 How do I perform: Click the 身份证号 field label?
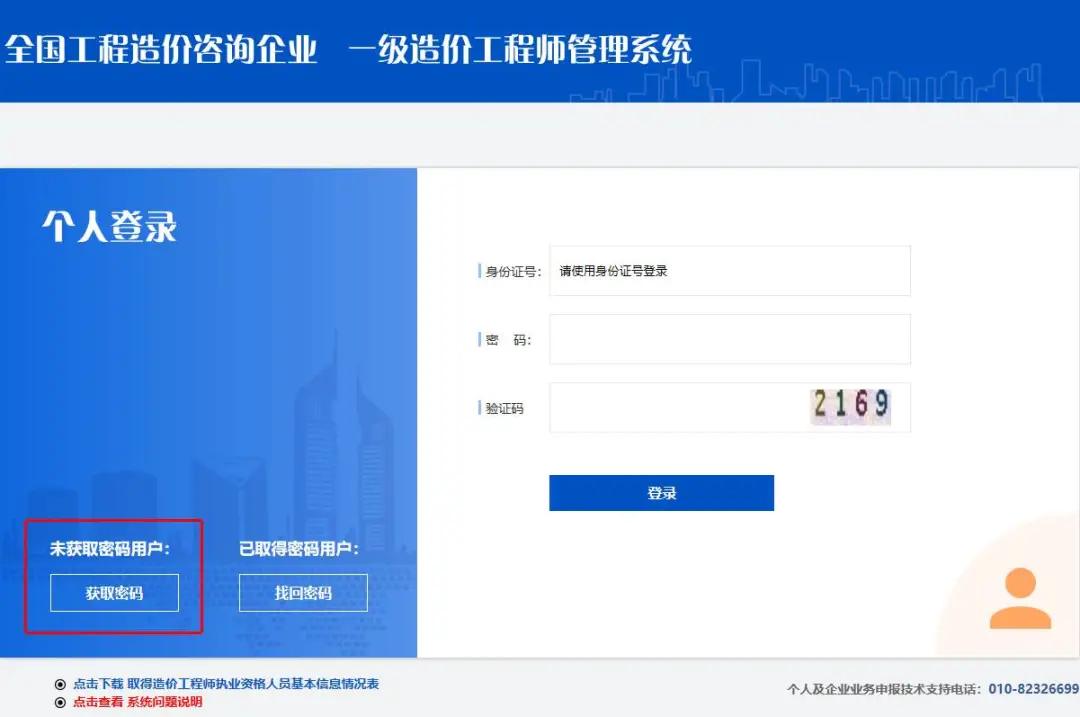click(513, 271)
